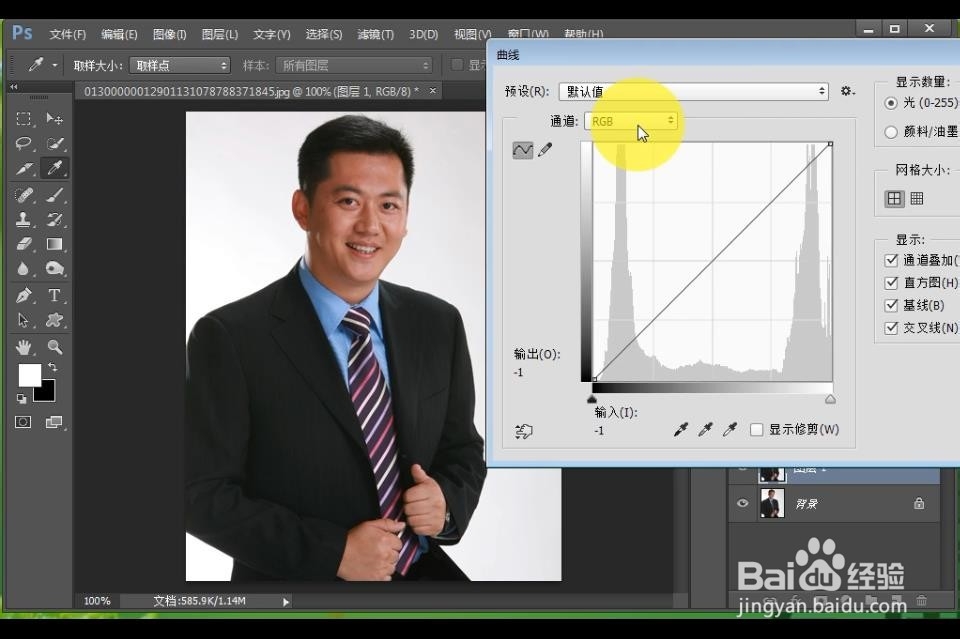
Task: Select the Sponge tool
Action: click(54, 269)
